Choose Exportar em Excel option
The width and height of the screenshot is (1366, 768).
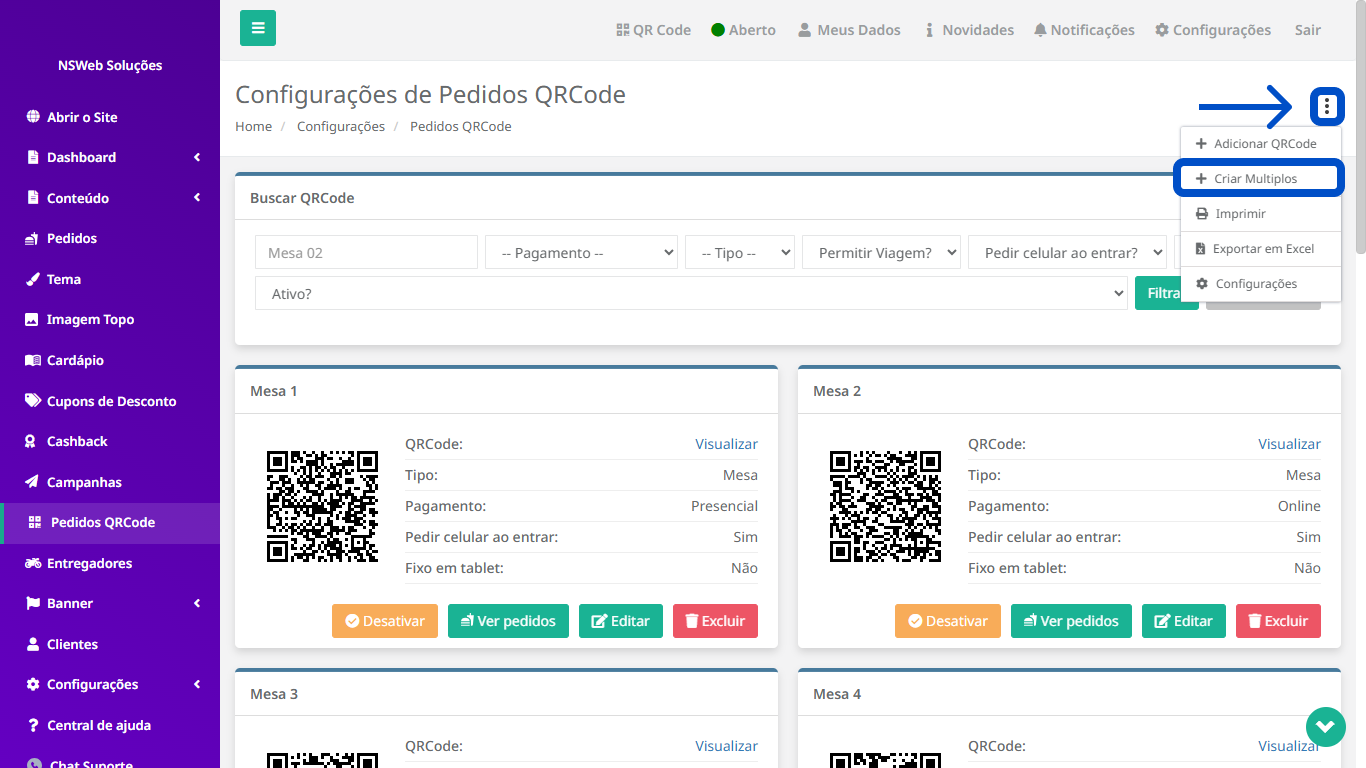[1261, 249]
